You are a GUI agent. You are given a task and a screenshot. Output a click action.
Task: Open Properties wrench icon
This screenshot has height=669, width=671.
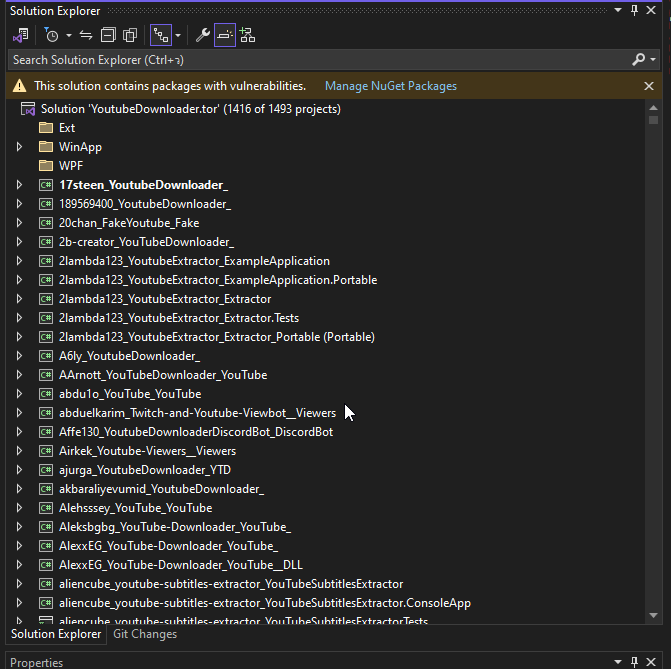pyautogui.click(x=203, y=35)
